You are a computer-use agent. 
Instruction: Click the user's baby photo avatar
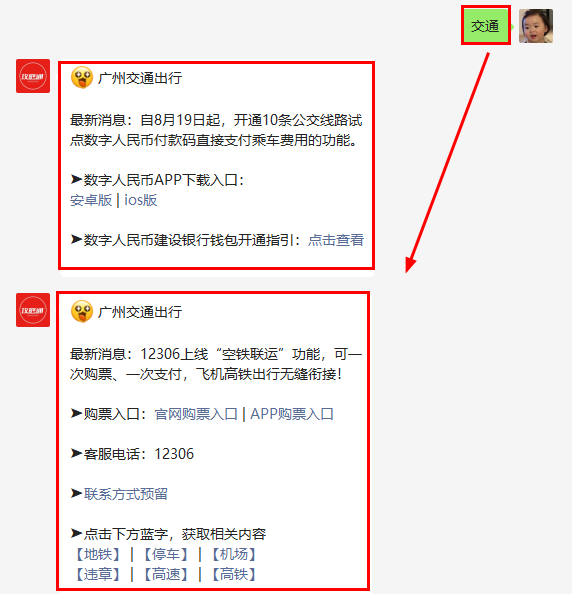536,26
